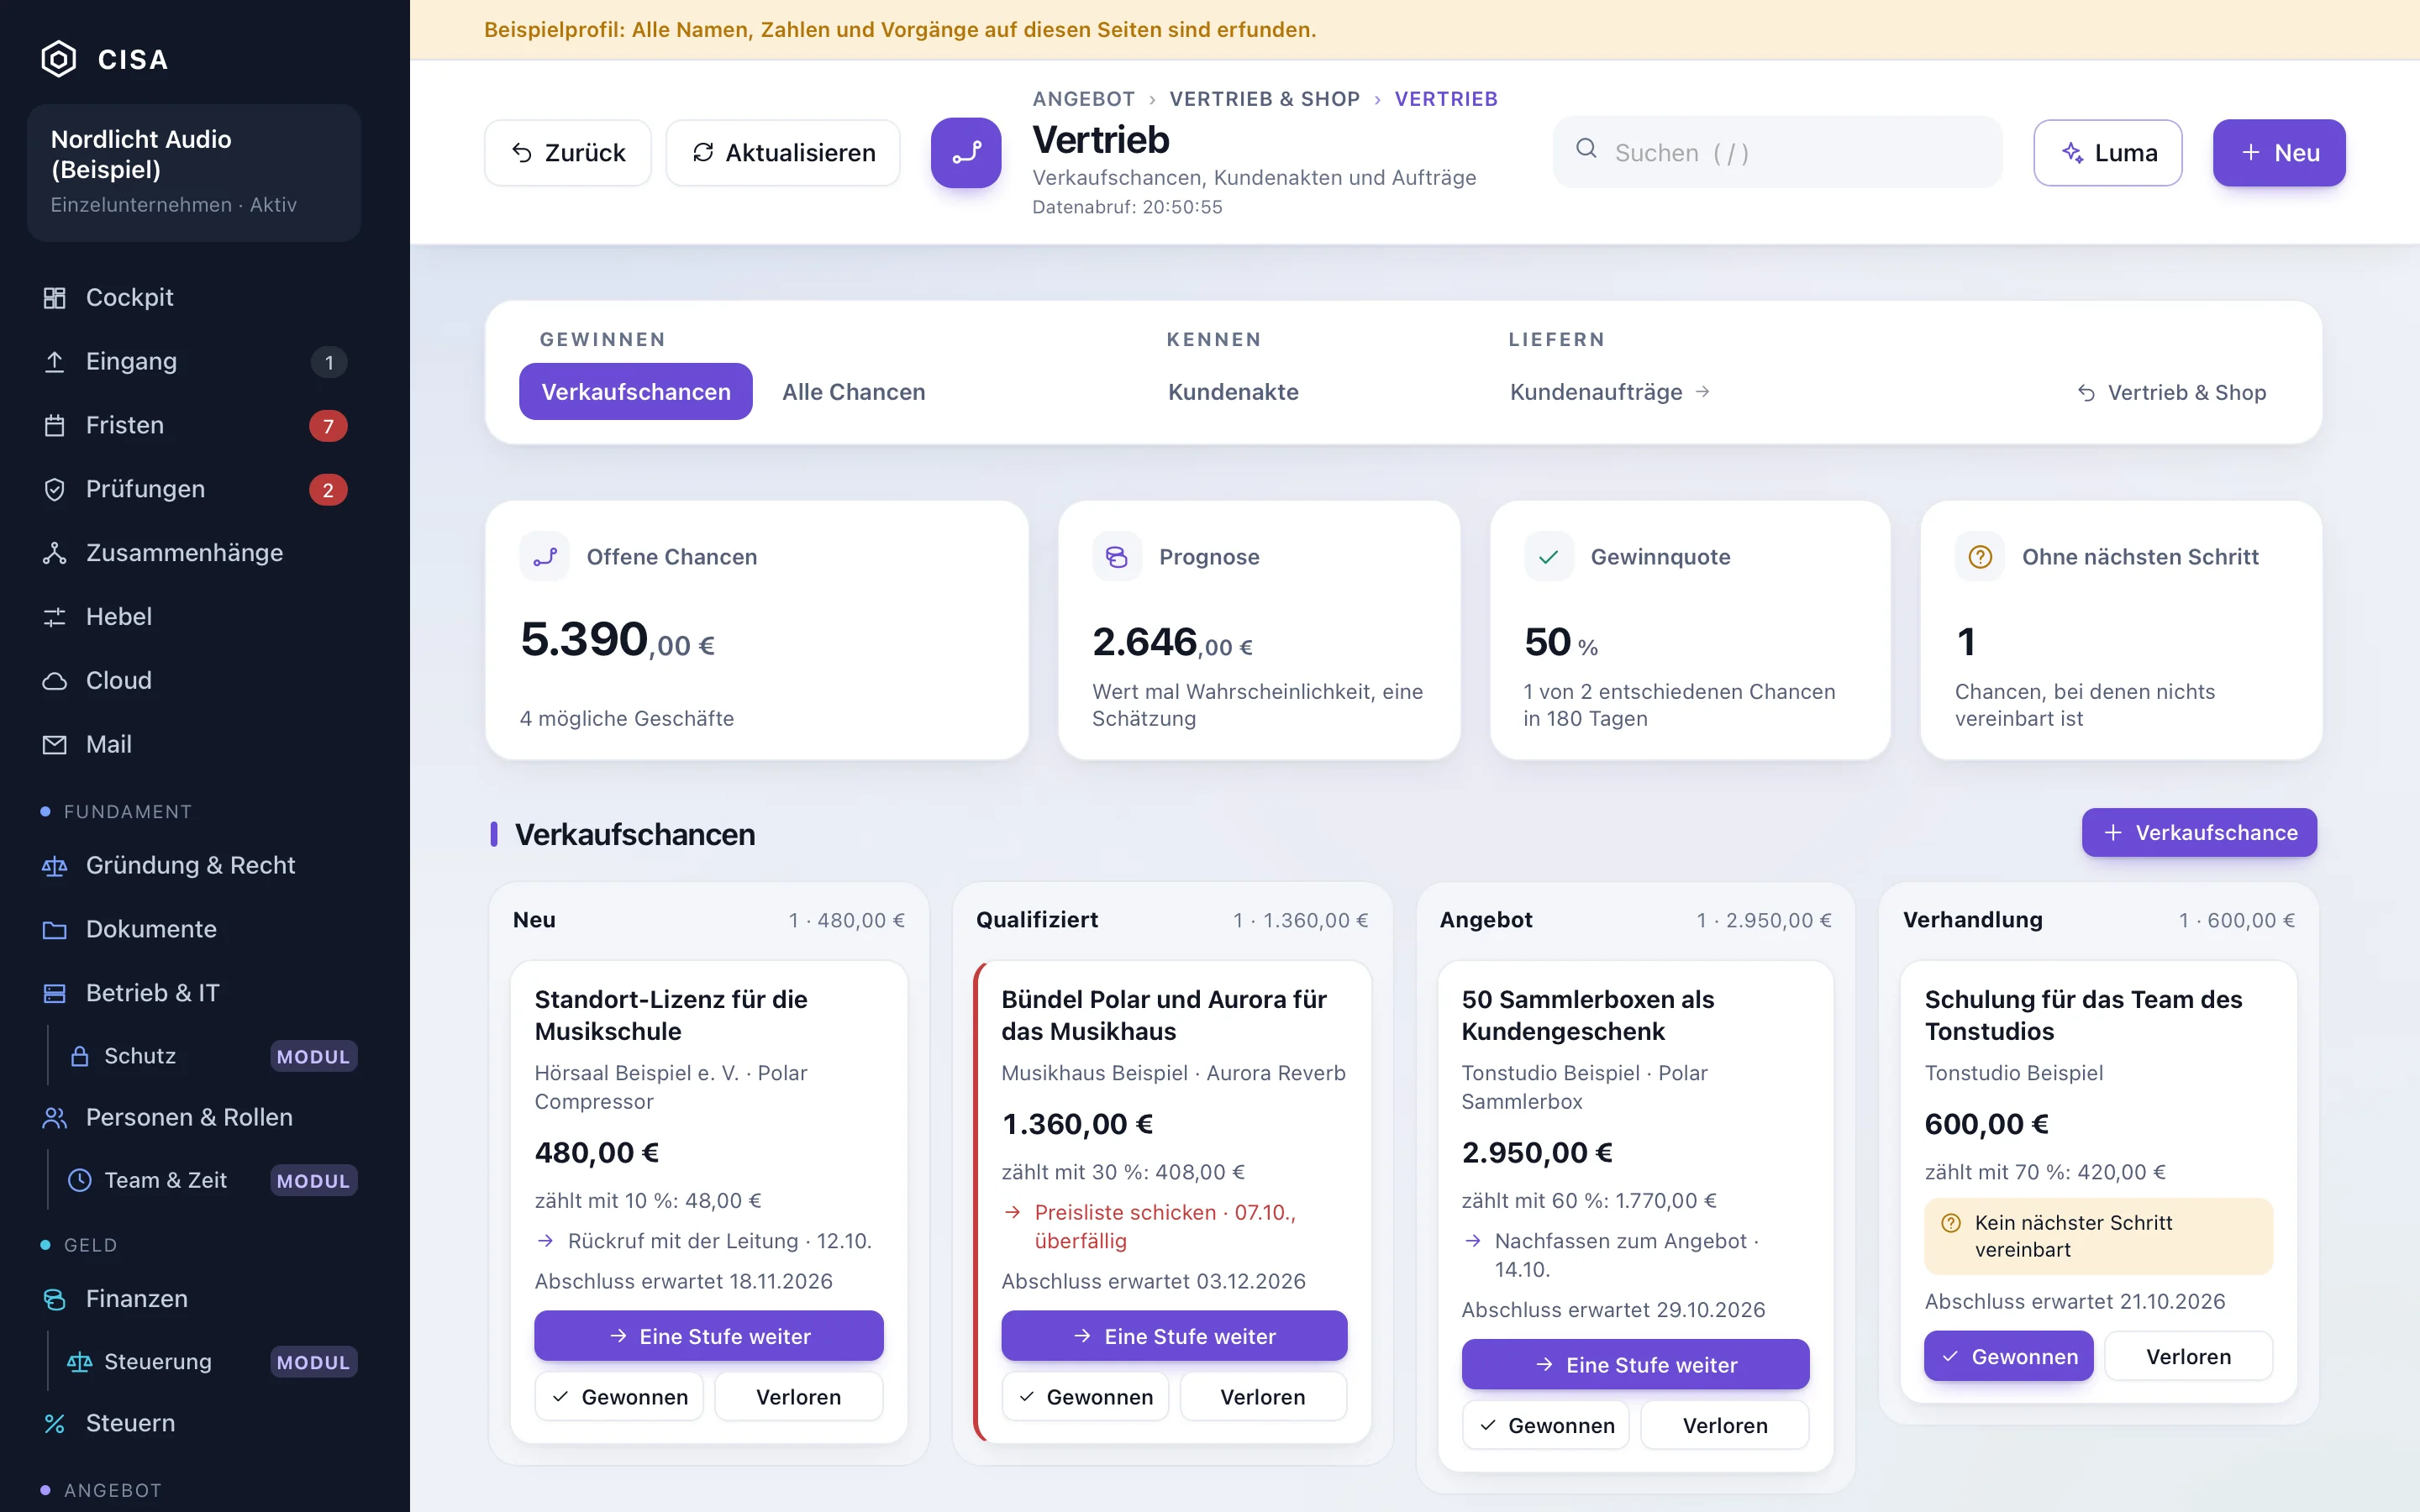Viewport: 2420px width, 1512px height.
Task: Open Steuern percent item
Action: (x=194, y=1423)
